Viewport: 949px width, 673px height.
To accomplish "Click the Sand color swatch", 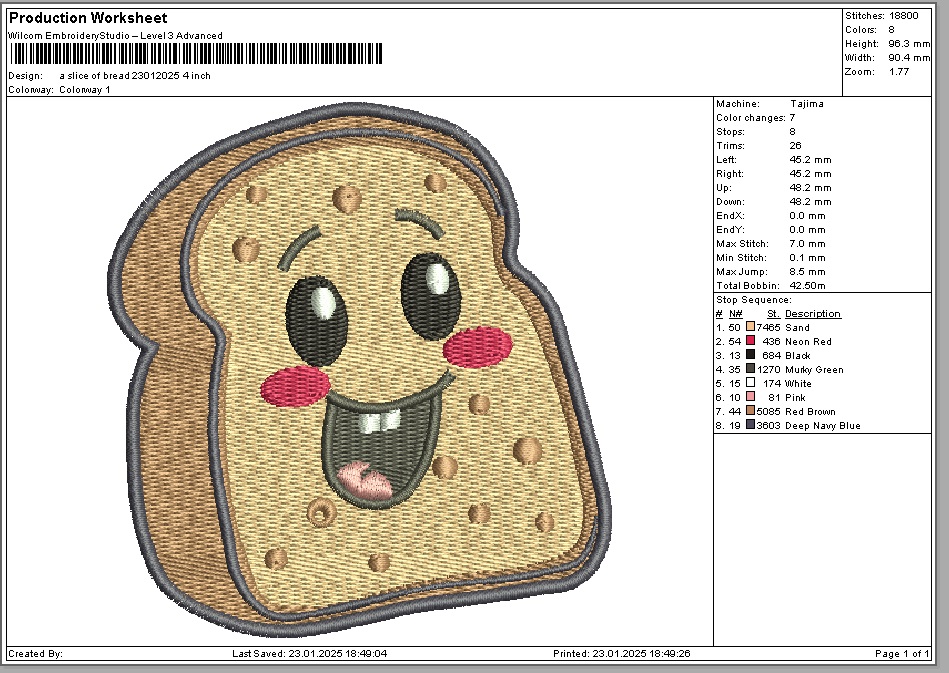I will (750, 327).
